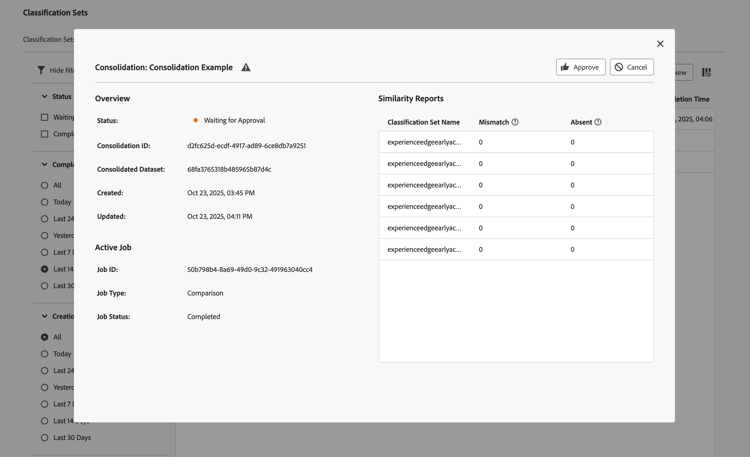Close the consolidation dialog with the X
The height and width of the screenshot is (457, 750).
tap(660, 44)
